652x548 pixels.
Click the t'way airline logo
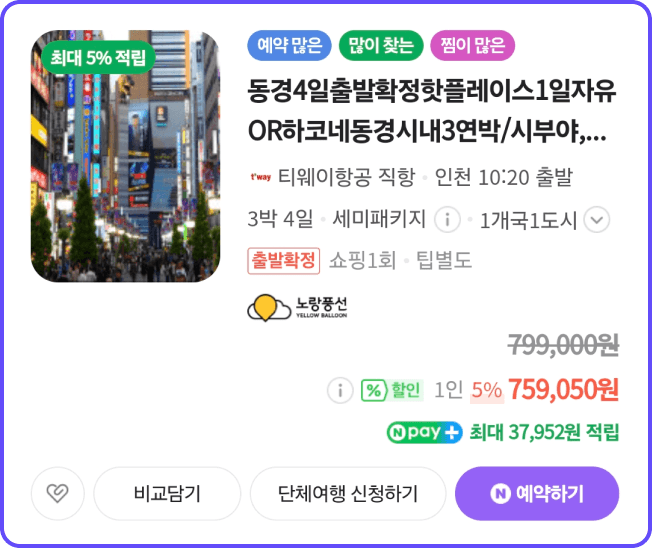pos(261,177)
